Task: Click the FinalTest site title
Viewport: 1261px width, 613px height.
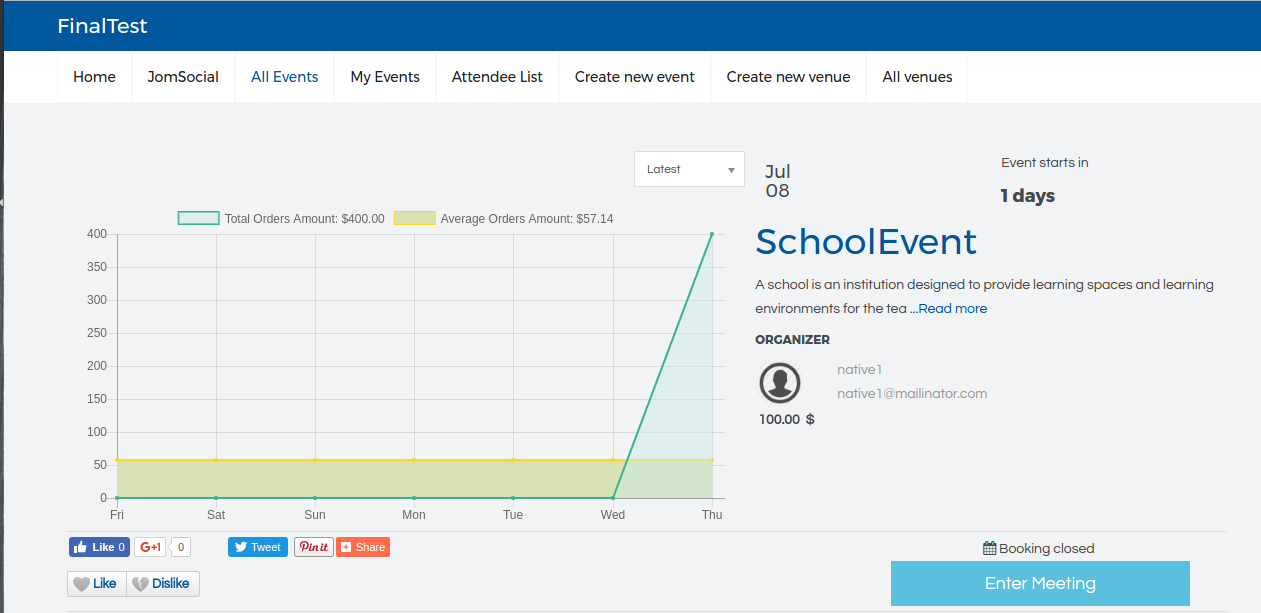Action: pos(102,26)
